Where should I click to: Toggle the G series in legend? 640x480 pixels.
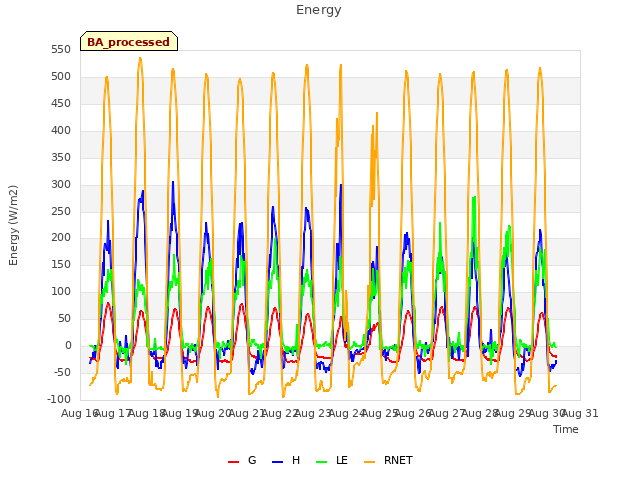coord(252,460)
